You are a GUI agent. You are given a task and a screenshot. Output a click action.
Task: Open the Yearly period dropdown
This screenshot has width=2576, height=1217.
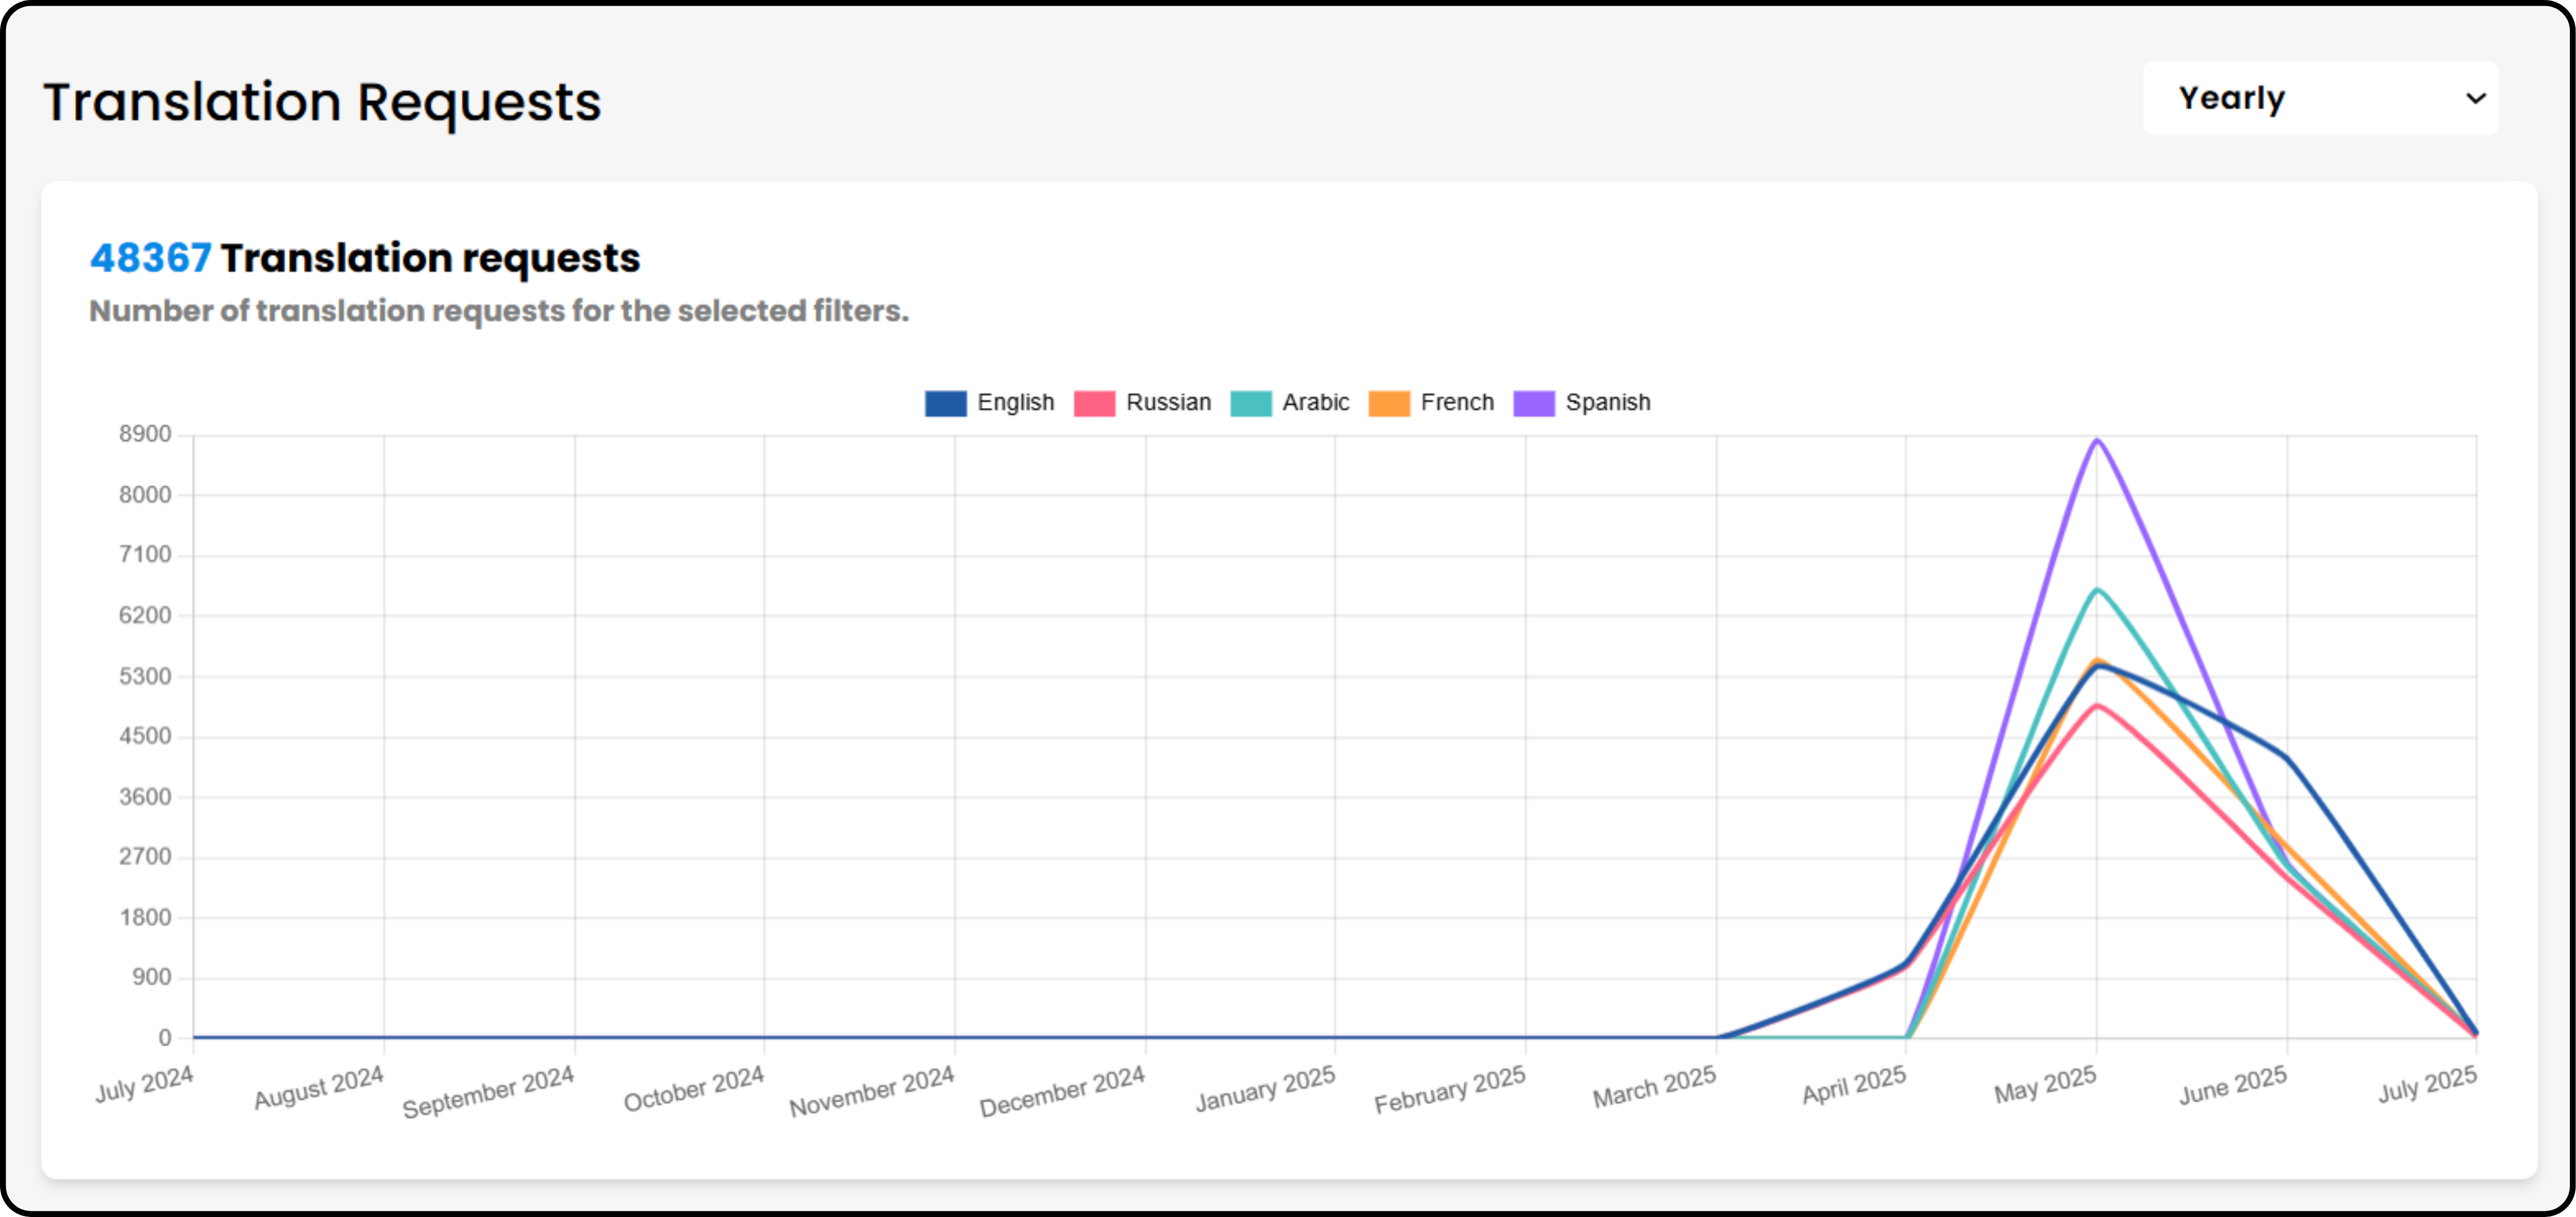tap(2319, 98)
